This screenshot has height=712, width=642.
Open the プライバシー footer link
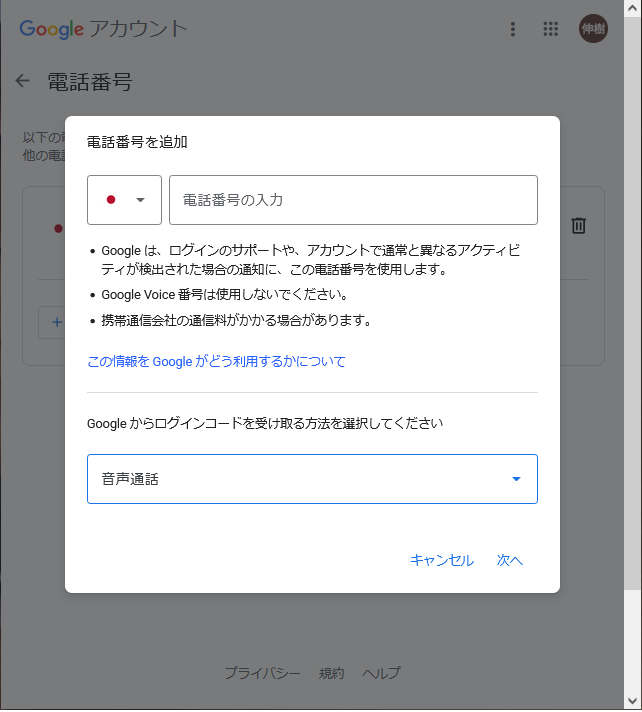(263, 672)
